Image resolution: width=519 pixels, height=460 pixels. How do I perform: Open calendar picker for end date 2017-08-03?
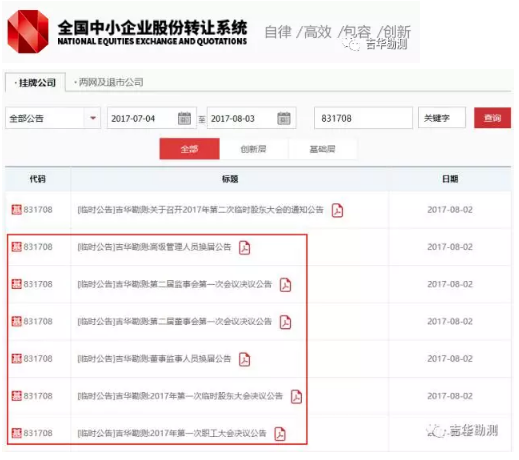tap(284, 118)
